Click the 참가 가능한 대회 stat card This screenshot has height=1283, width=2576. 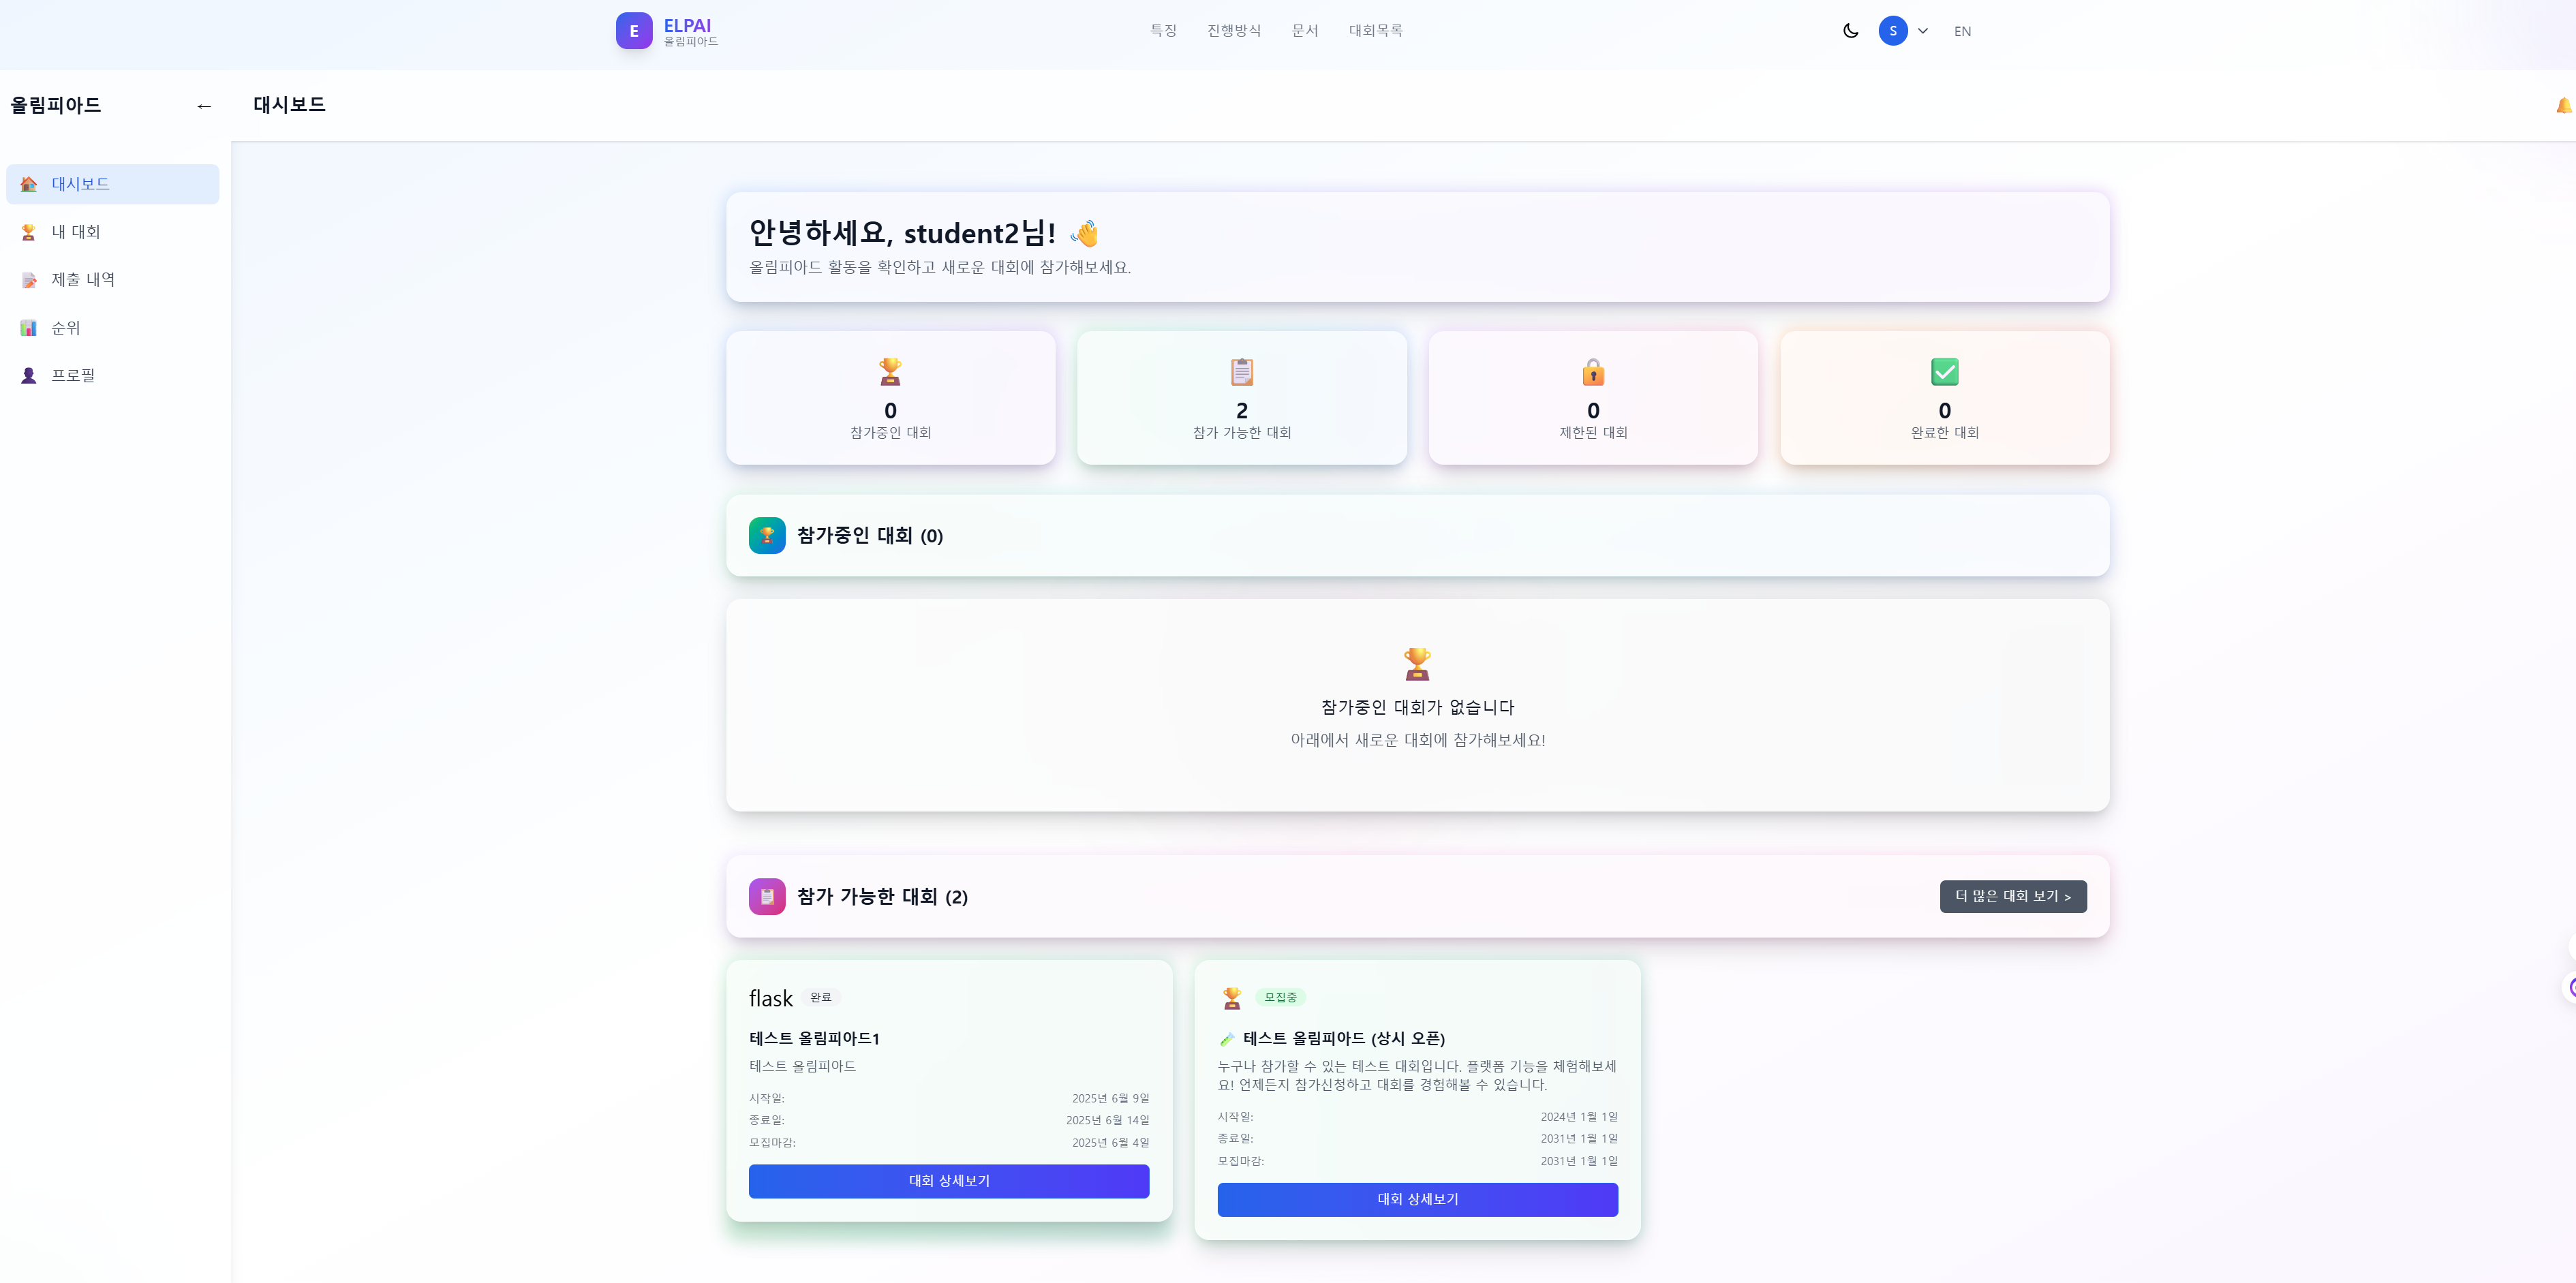1242,398
